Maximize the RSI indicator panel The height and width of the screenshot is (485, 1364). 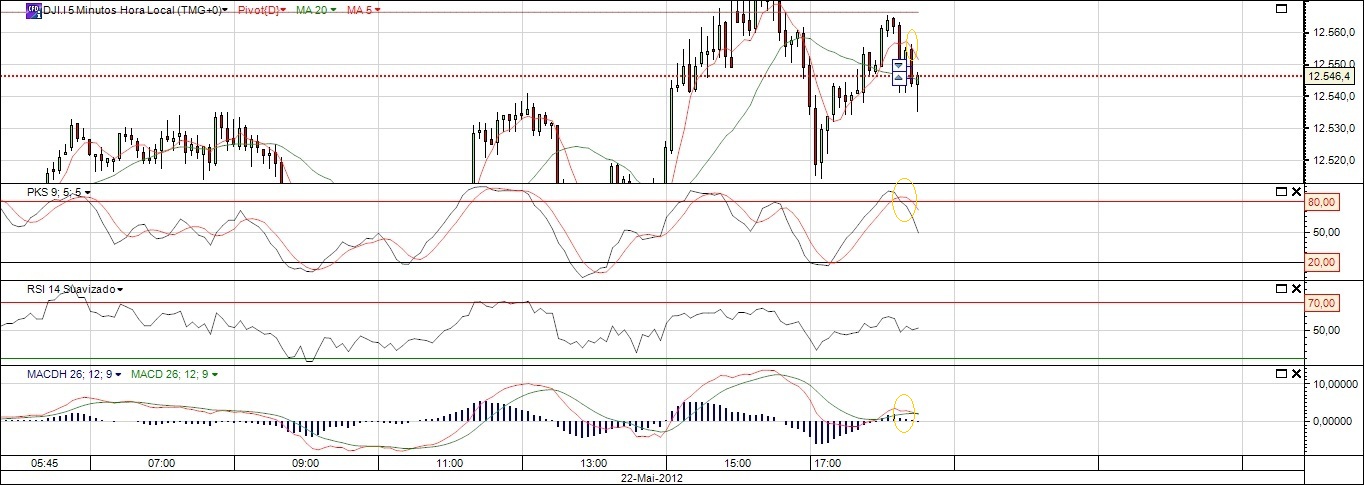tap(1281, 289)
